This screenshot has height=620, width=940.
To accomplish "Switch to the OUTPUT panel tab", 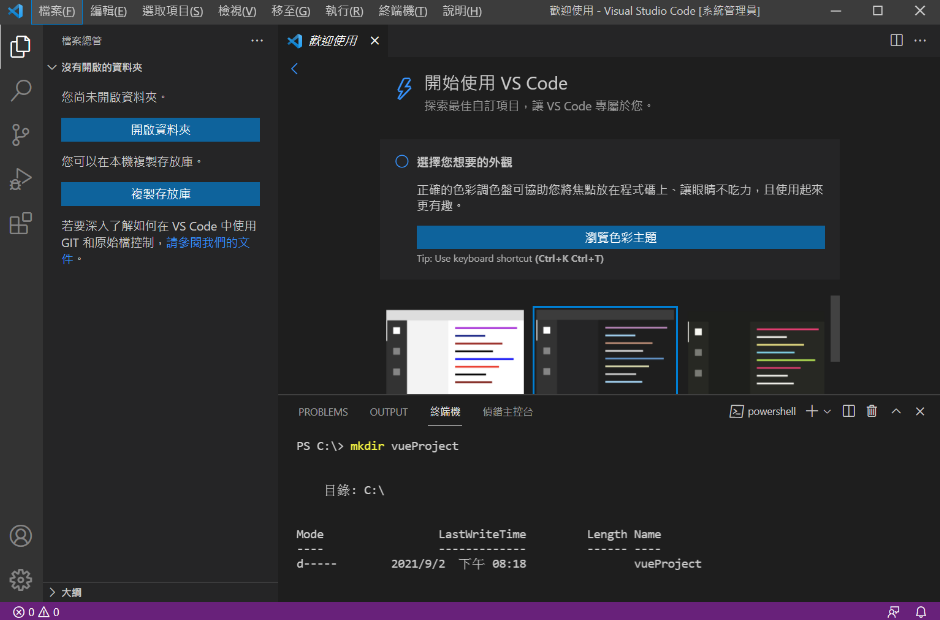I will (388, 412).
